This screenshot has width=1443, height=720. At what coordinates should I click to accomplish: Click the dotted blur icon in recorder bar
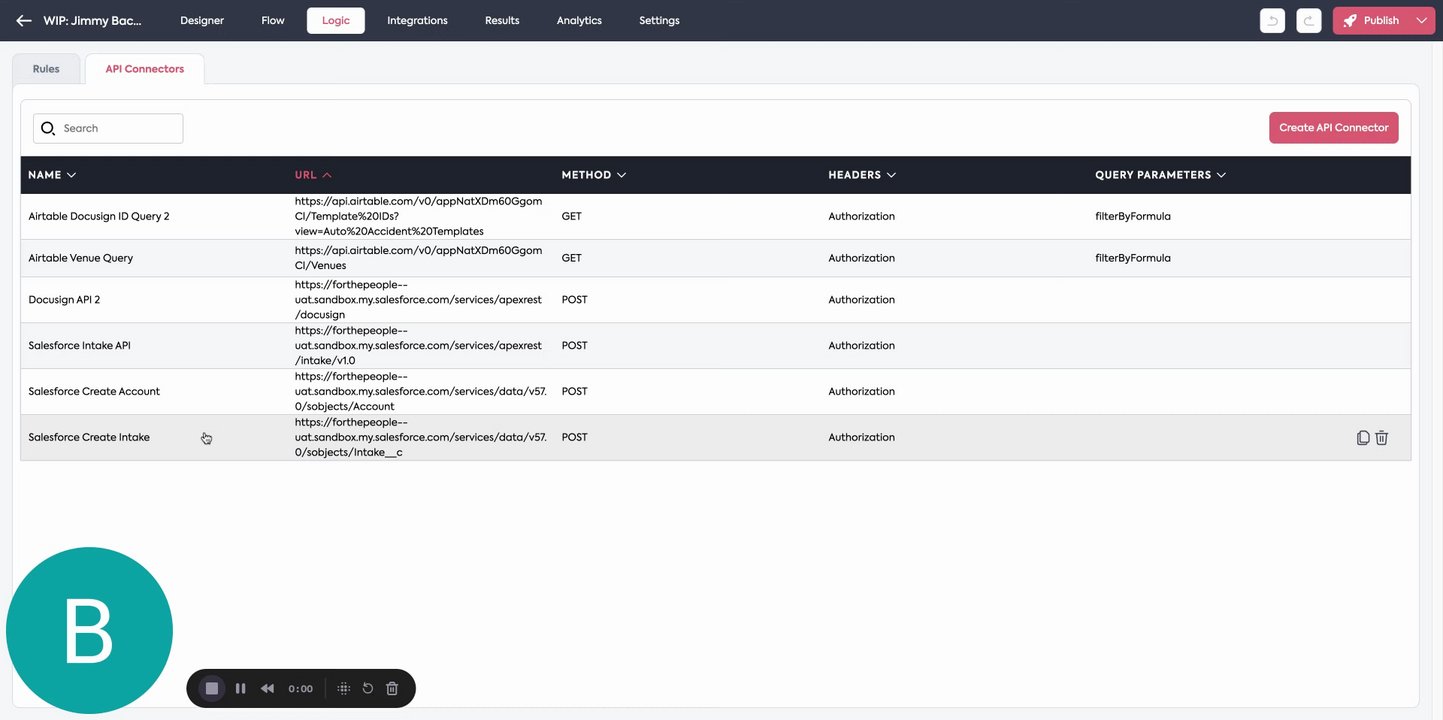tap(343, 688)
